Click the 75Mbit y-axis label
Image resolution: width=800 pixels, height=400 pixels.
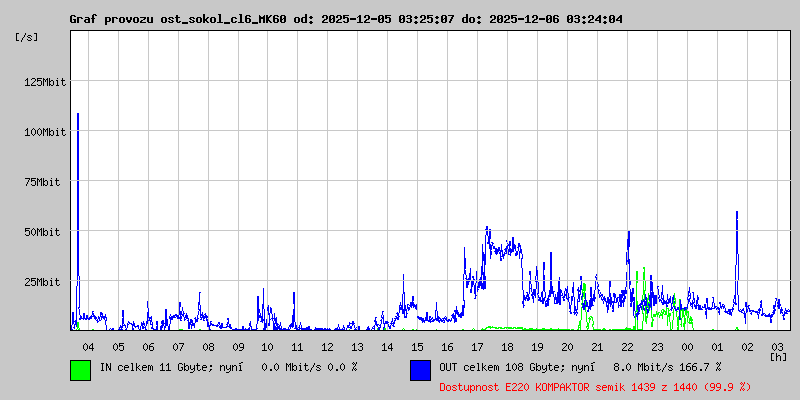47,182
